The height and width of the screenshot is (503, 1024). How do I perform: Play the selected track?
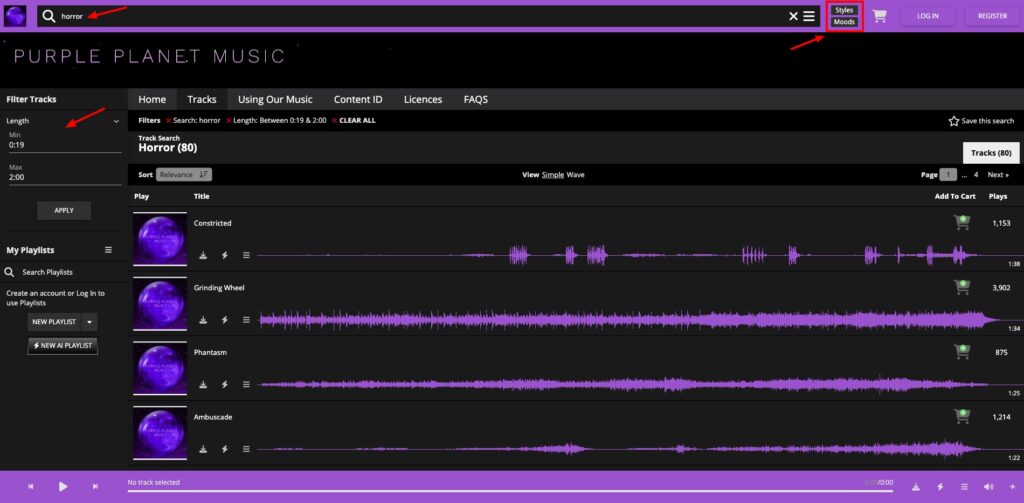pos(63,487)
